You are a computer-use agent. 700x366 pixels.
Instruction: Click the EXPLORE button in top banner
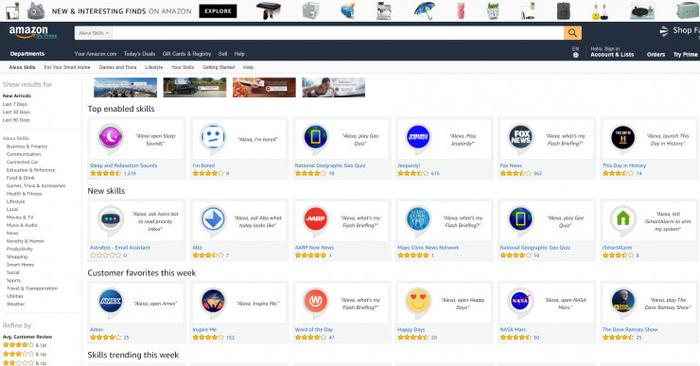[x=218, y=11]
